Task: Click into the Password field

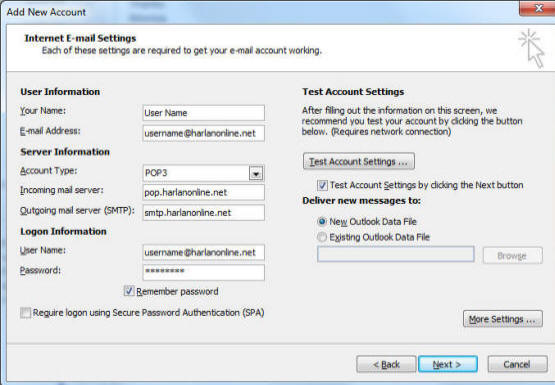Action: [x=204, y=272]
